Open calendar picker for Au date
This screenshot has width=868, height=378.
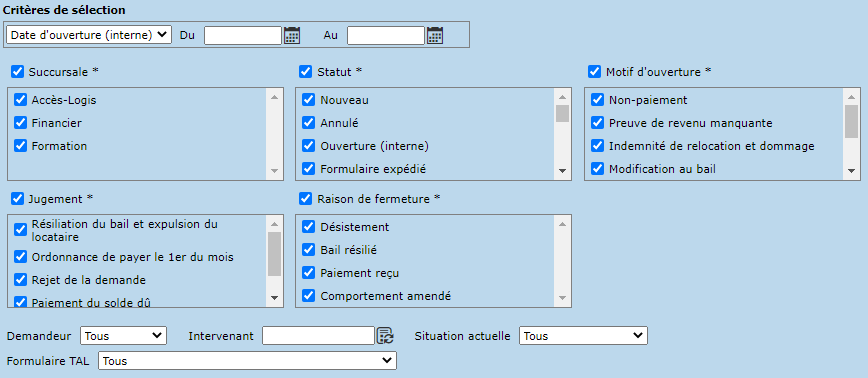(x=435, y=35)
